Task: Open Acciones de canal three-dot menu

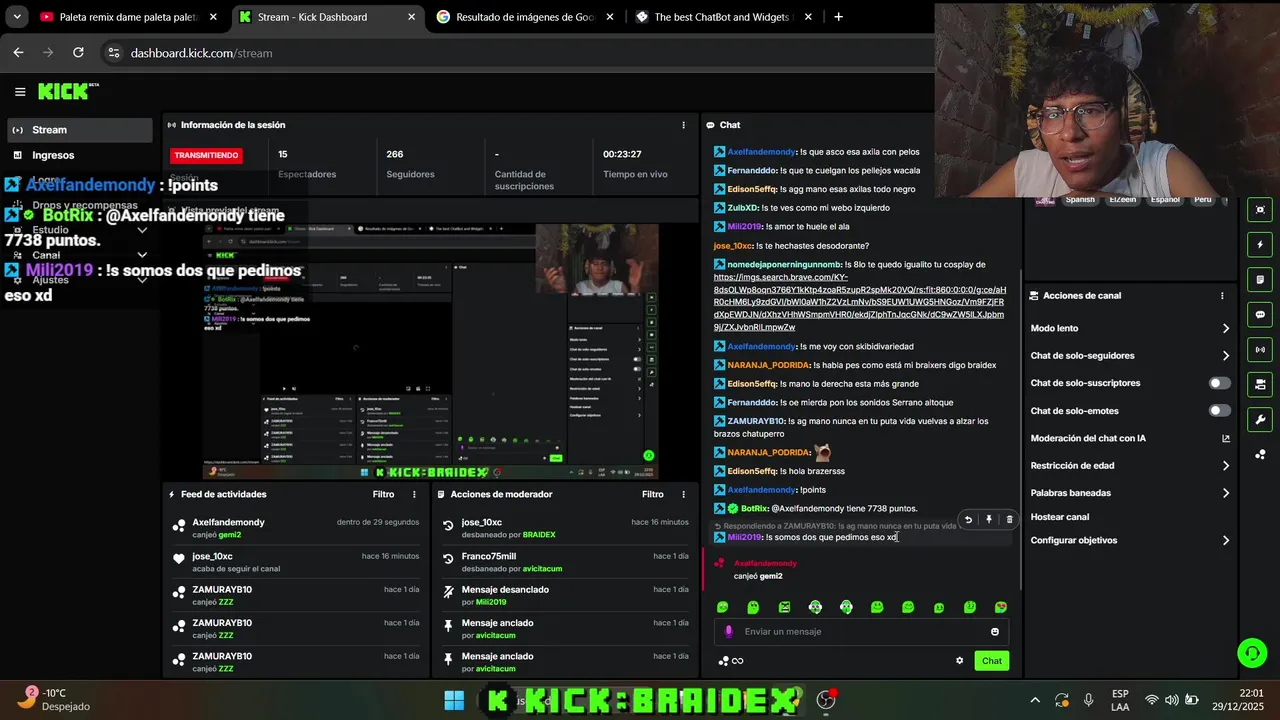Action: pyautogui.click(x=1222, y=296)
